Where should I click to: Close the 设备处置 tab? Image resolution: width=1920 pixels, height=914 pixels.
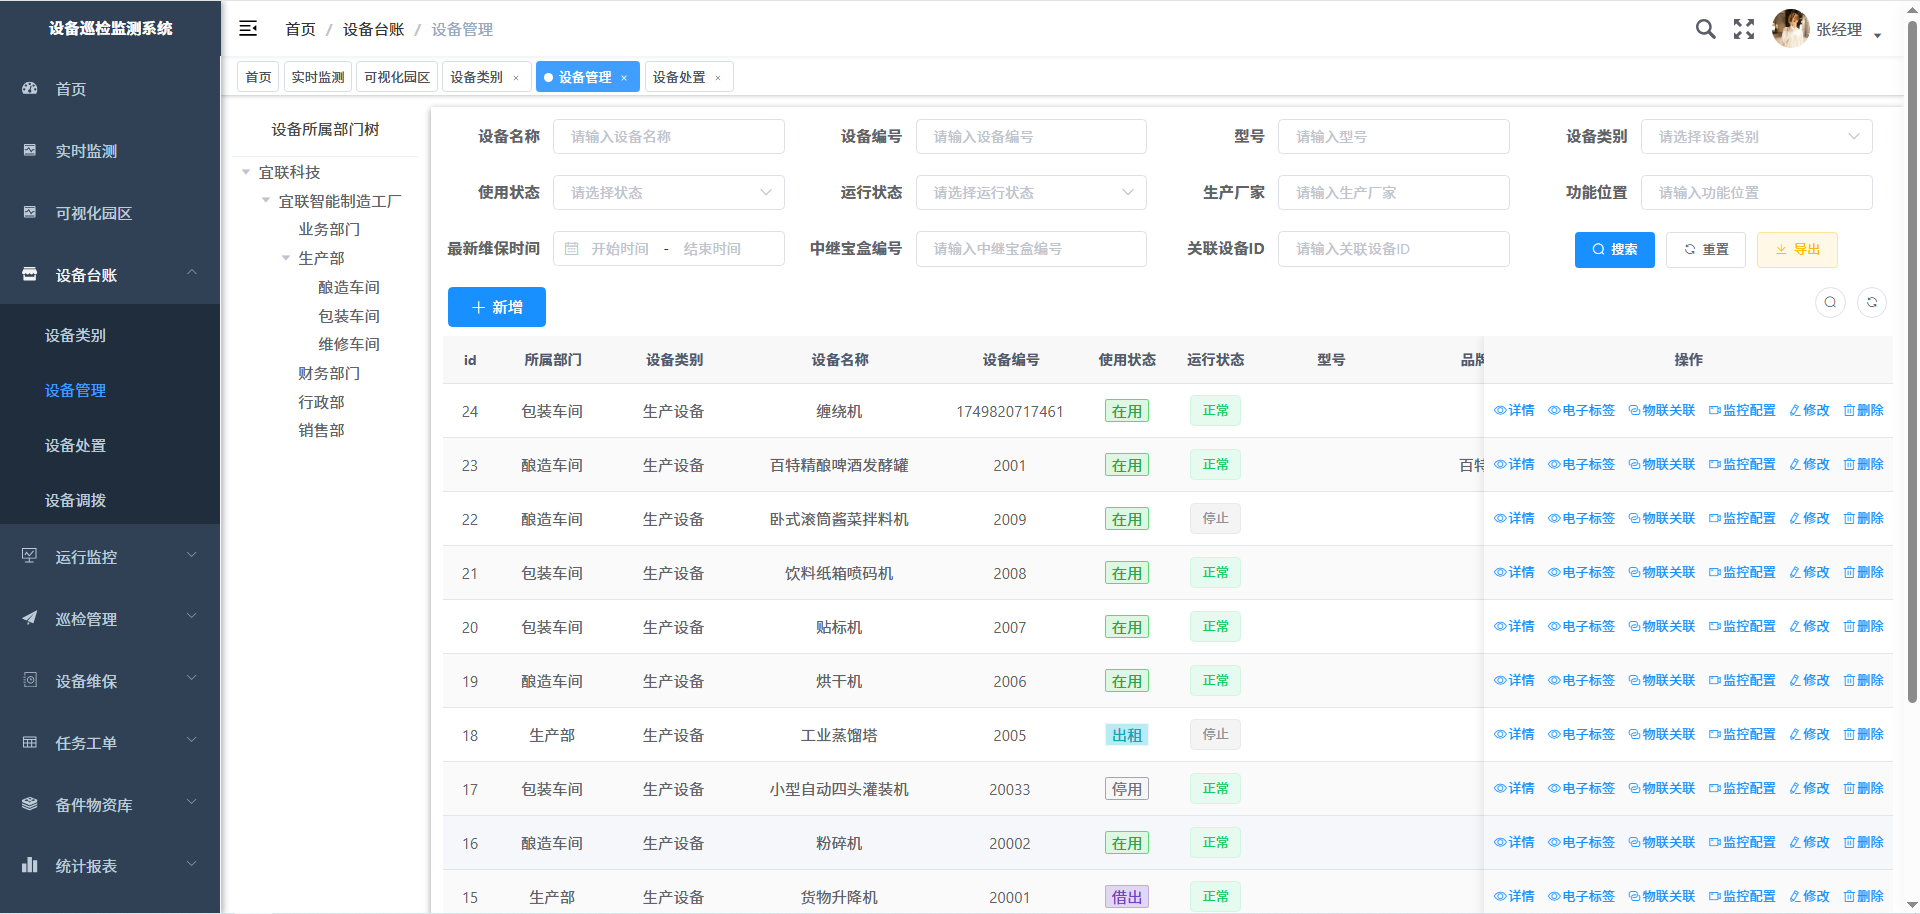point(718,78)
